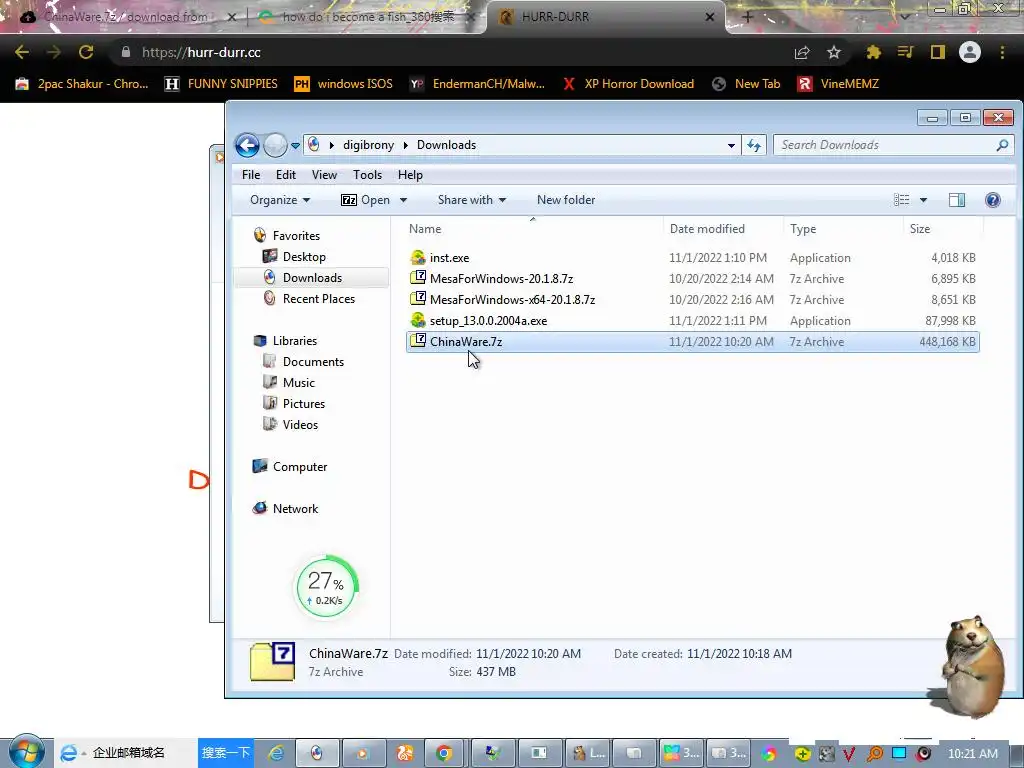Click the Chrome reload button
The height and width of the screenshot is (768, 1024).
point(86,52)
